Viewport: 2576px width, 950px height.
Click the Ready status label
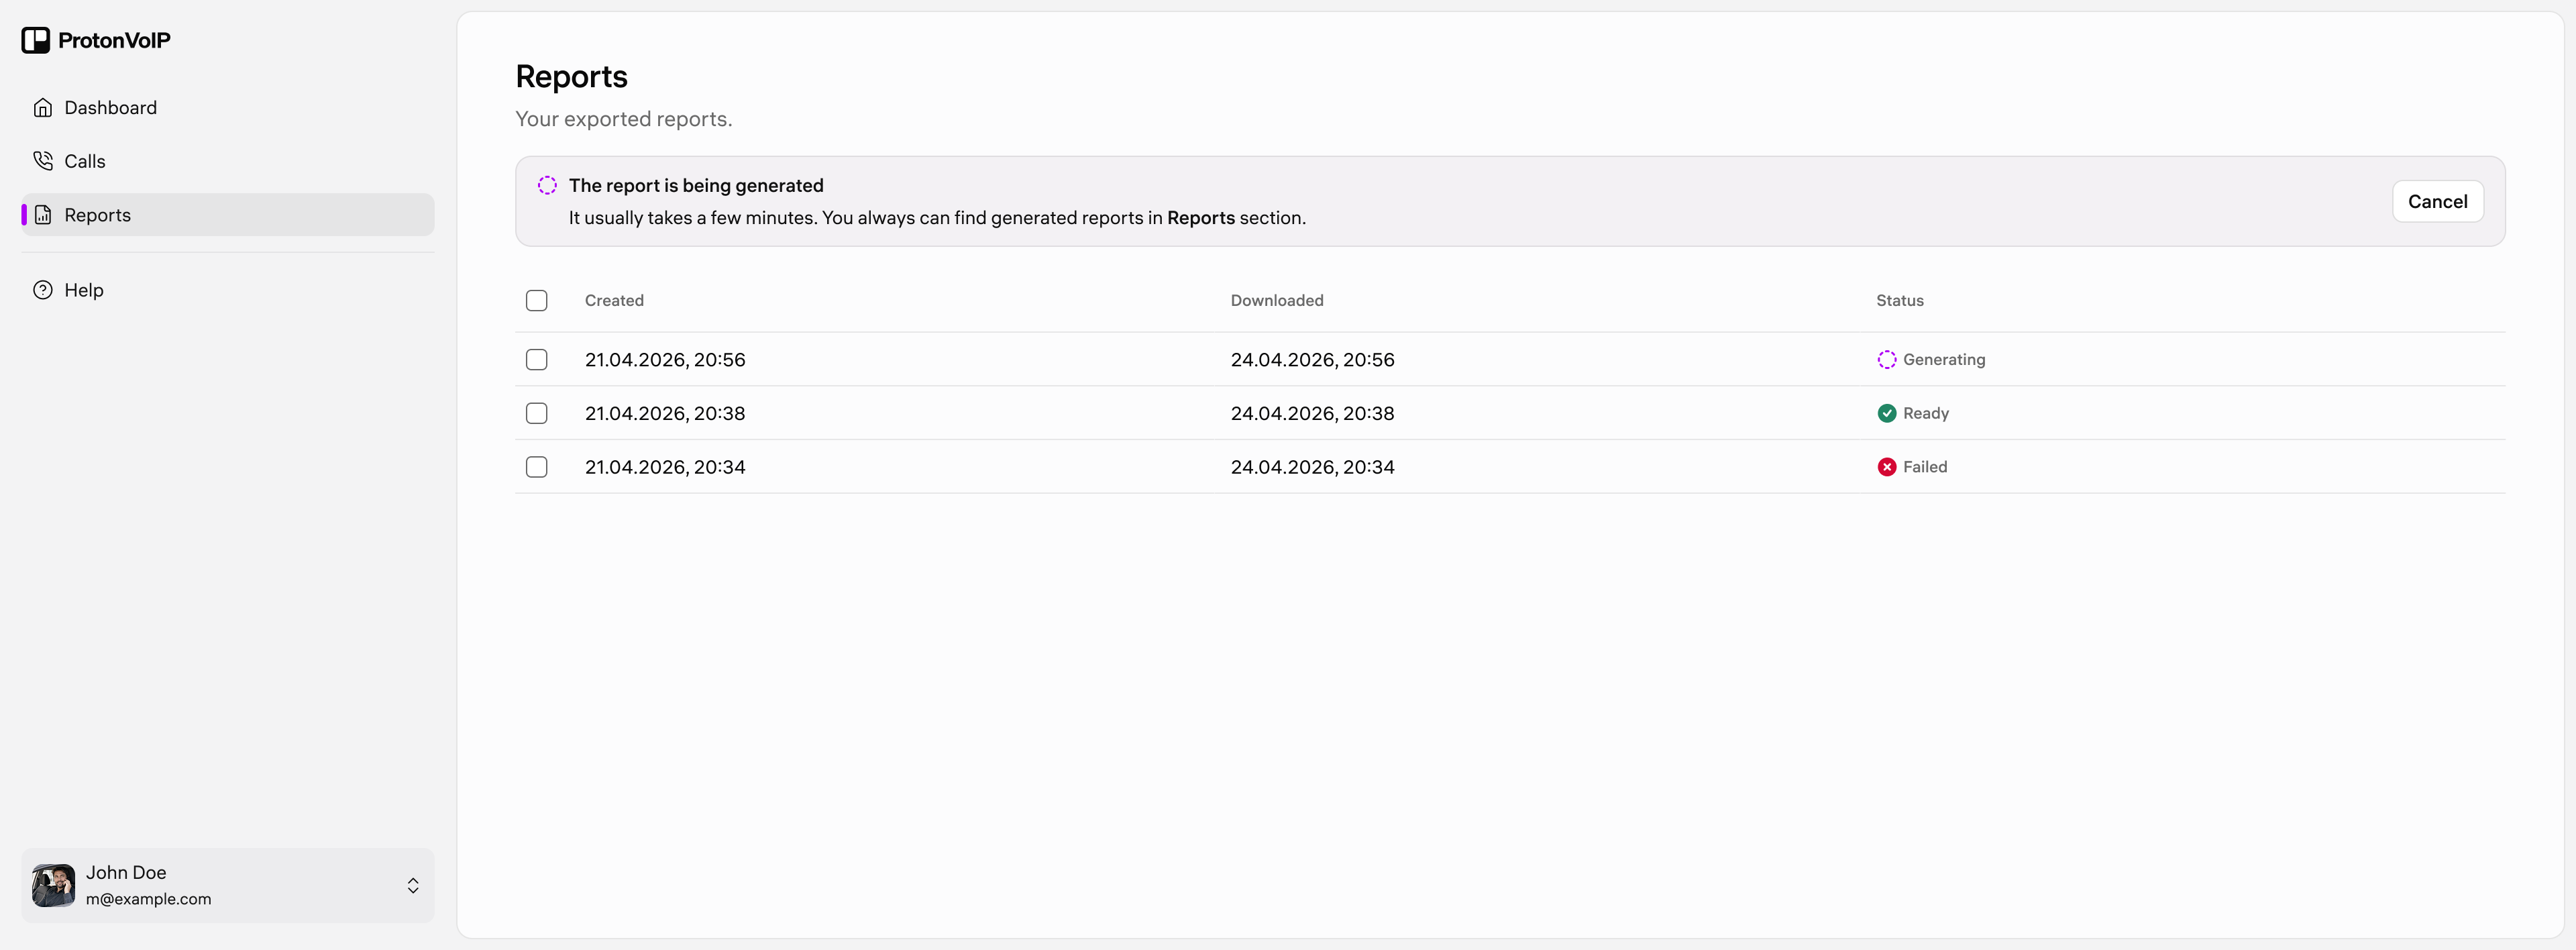(x=1925, y=413)
